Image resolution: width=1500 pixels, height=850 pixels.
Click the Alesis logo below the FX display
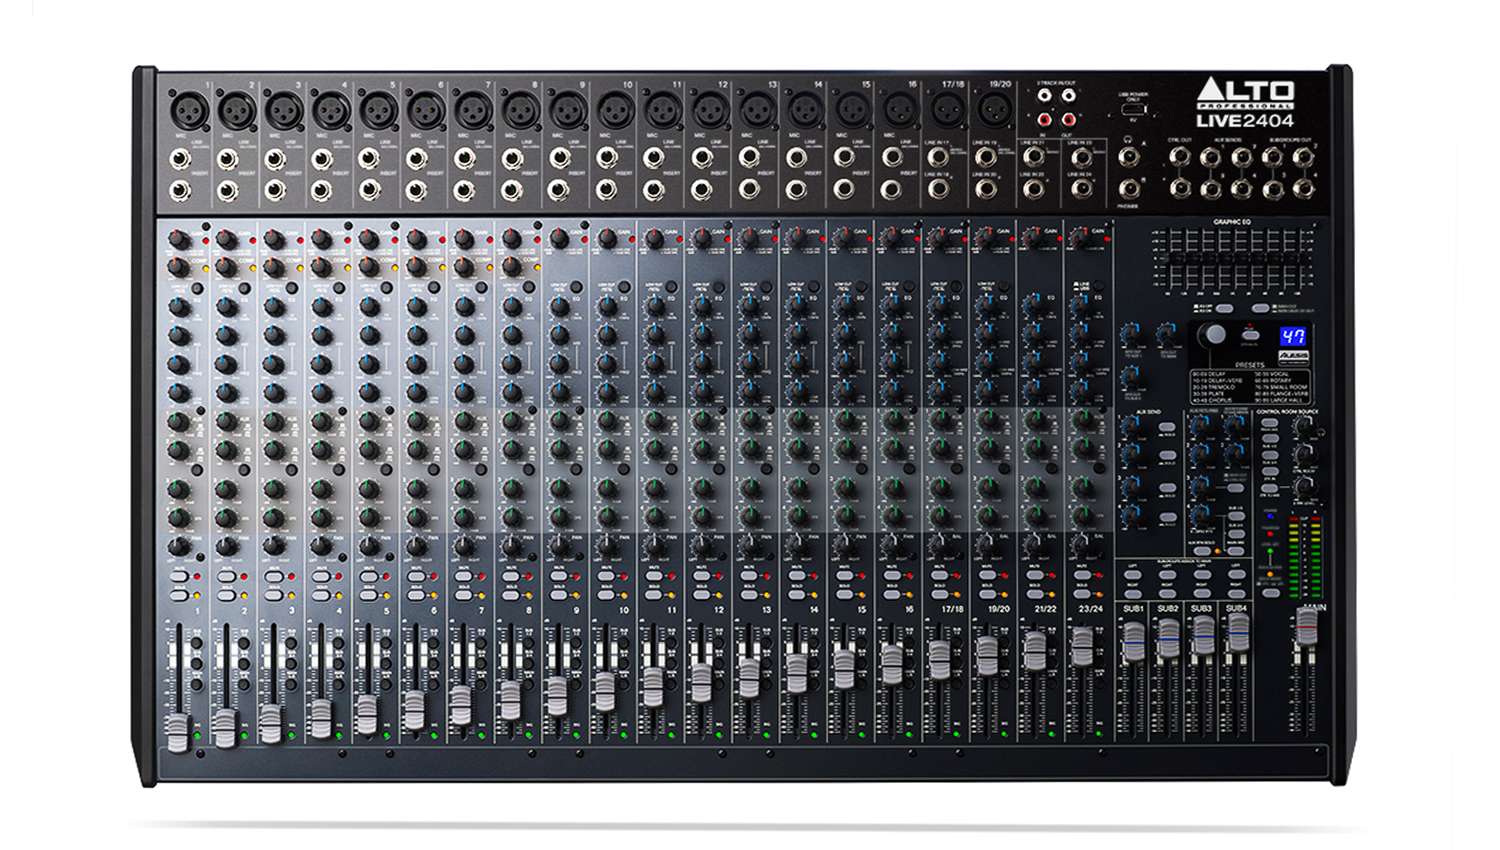coord(1295,356)
